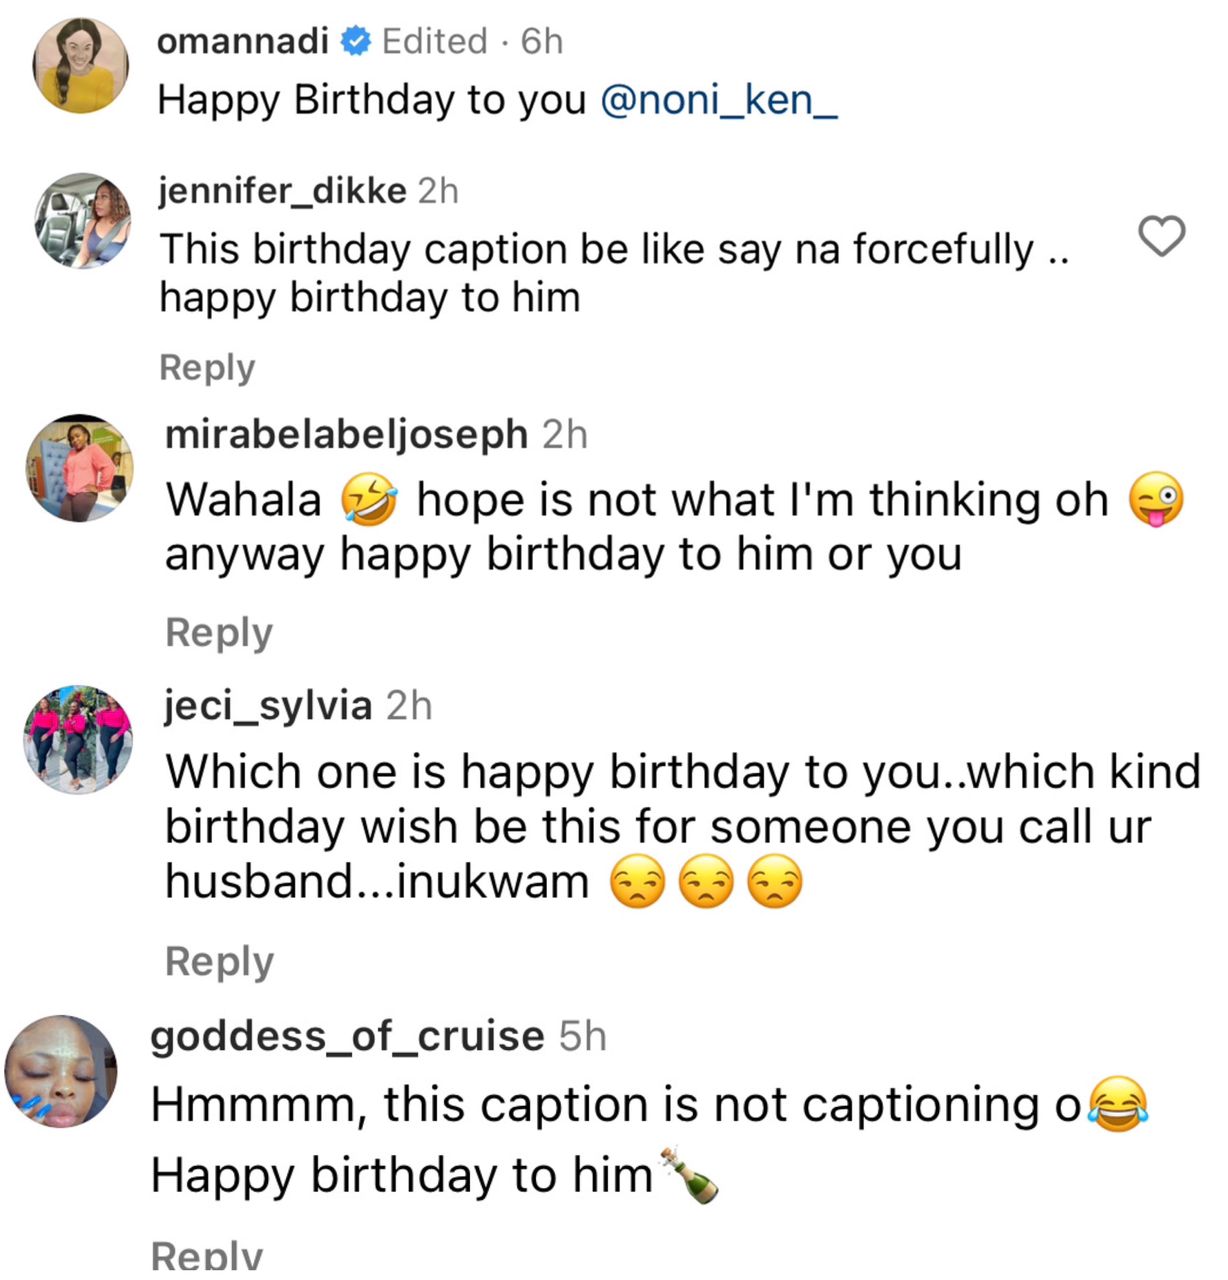Open the mirabelabeljoseph username link
1228x1280 pixels.
[x=346, y=434]
